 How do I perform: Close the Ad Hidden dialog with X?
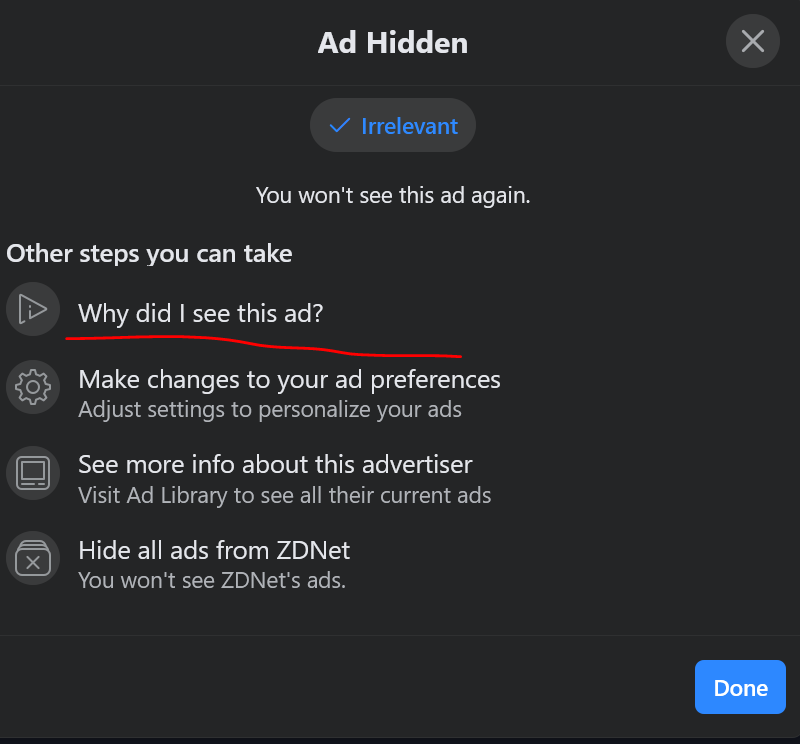tap(752, 41)
